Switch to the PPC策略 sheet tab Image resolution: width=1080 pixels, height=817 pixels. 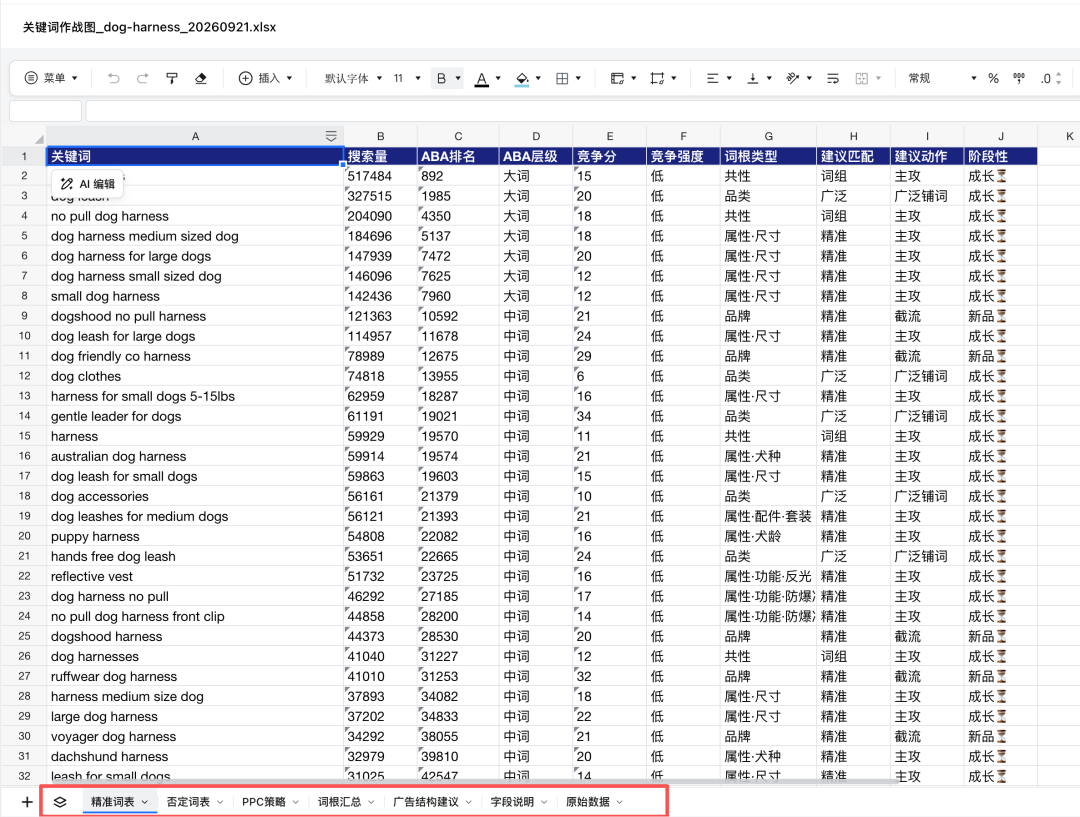[264, 802]
